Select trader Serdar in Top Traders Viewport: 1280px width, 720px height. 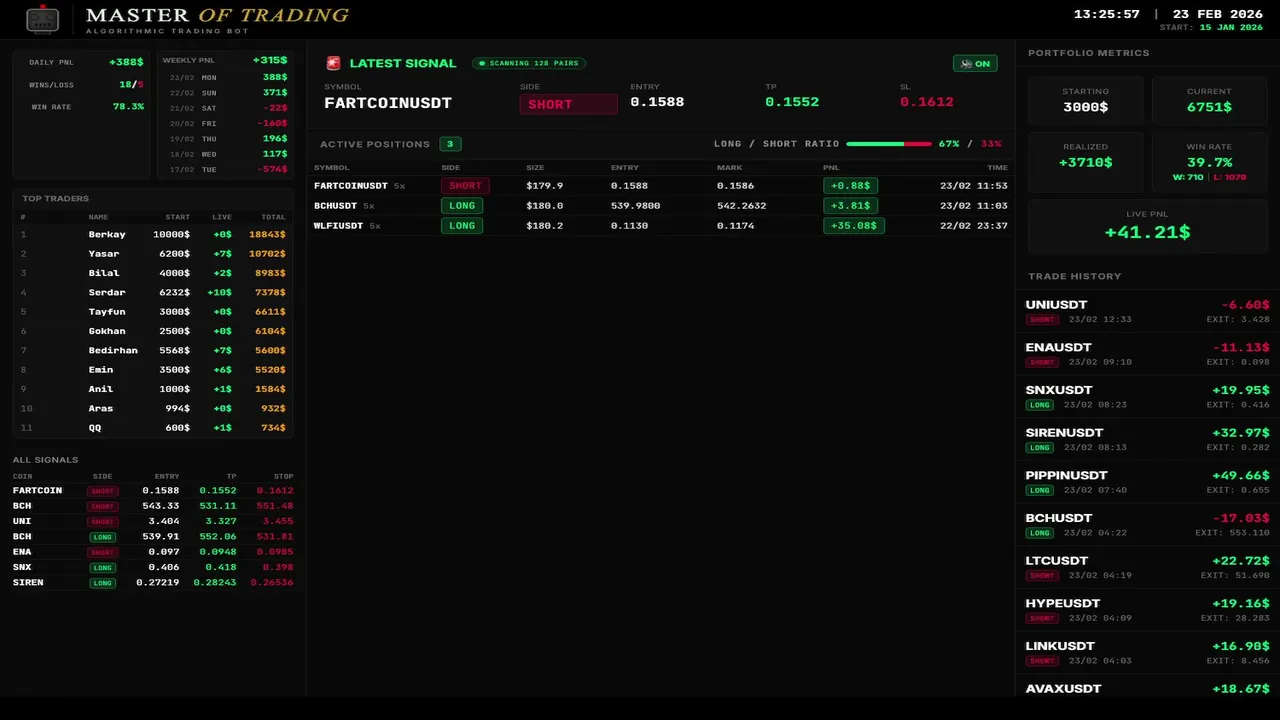[153, 293]
